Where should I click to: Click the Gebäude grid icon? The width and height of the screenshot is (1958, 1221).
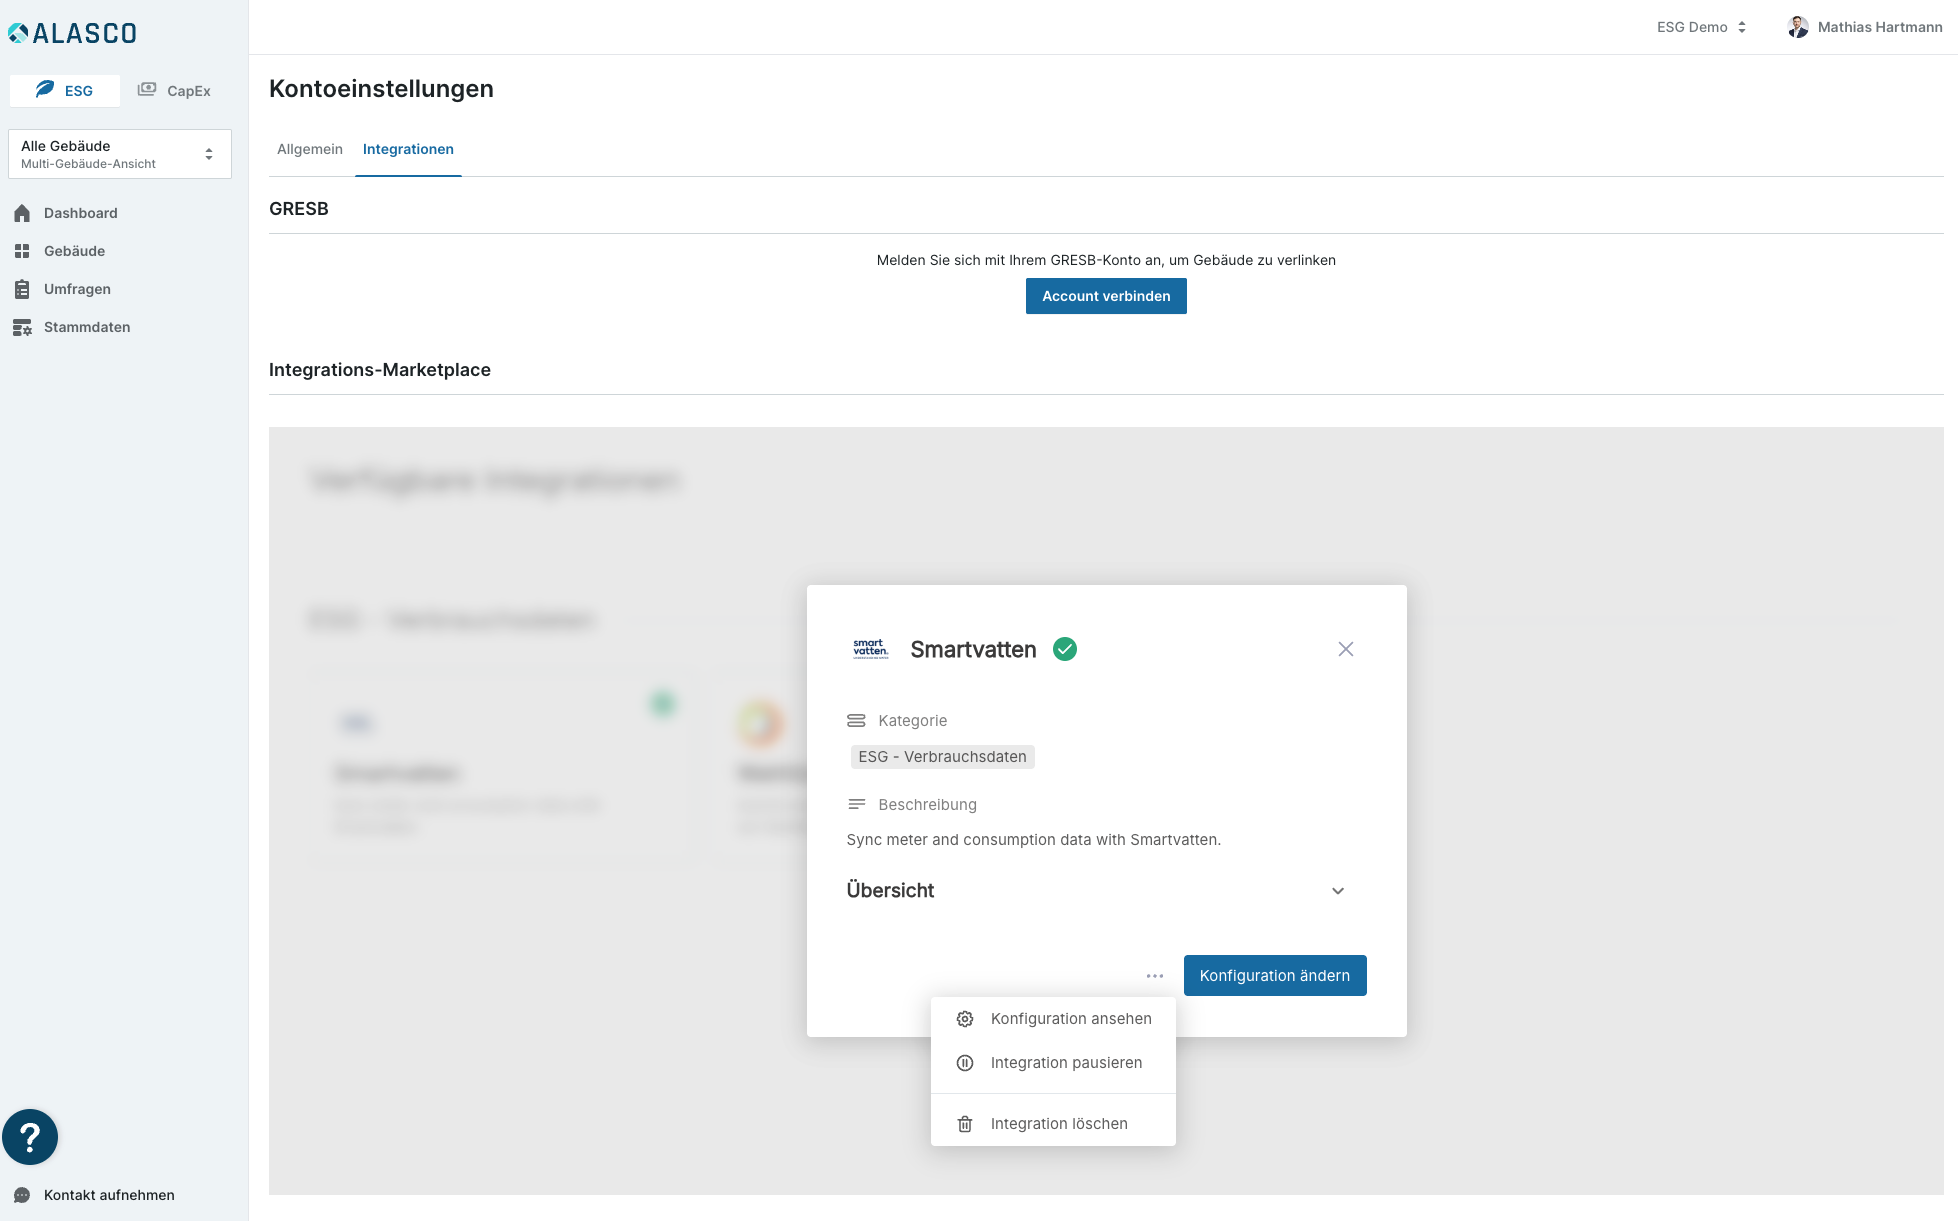tap(22, 251)
